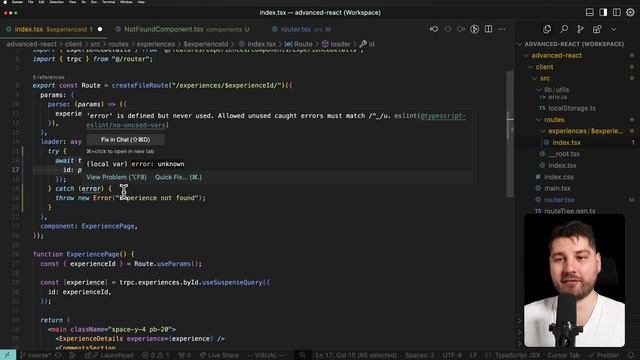Toggle the secondary side bar layout icon

pyautogui.click(x=616, y=12)
